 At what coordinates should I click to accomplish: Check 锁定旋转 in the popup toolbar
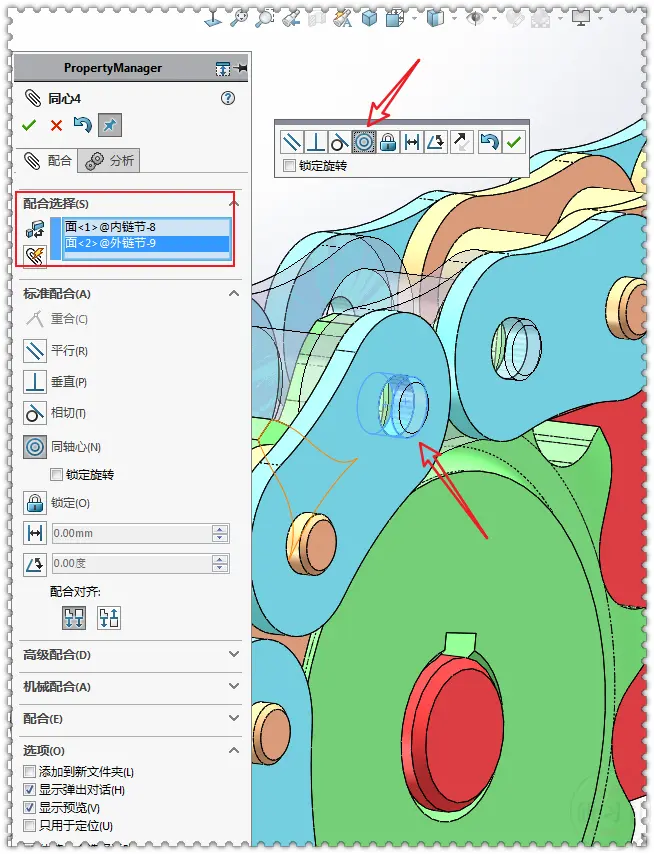click(x=289, y=165)
